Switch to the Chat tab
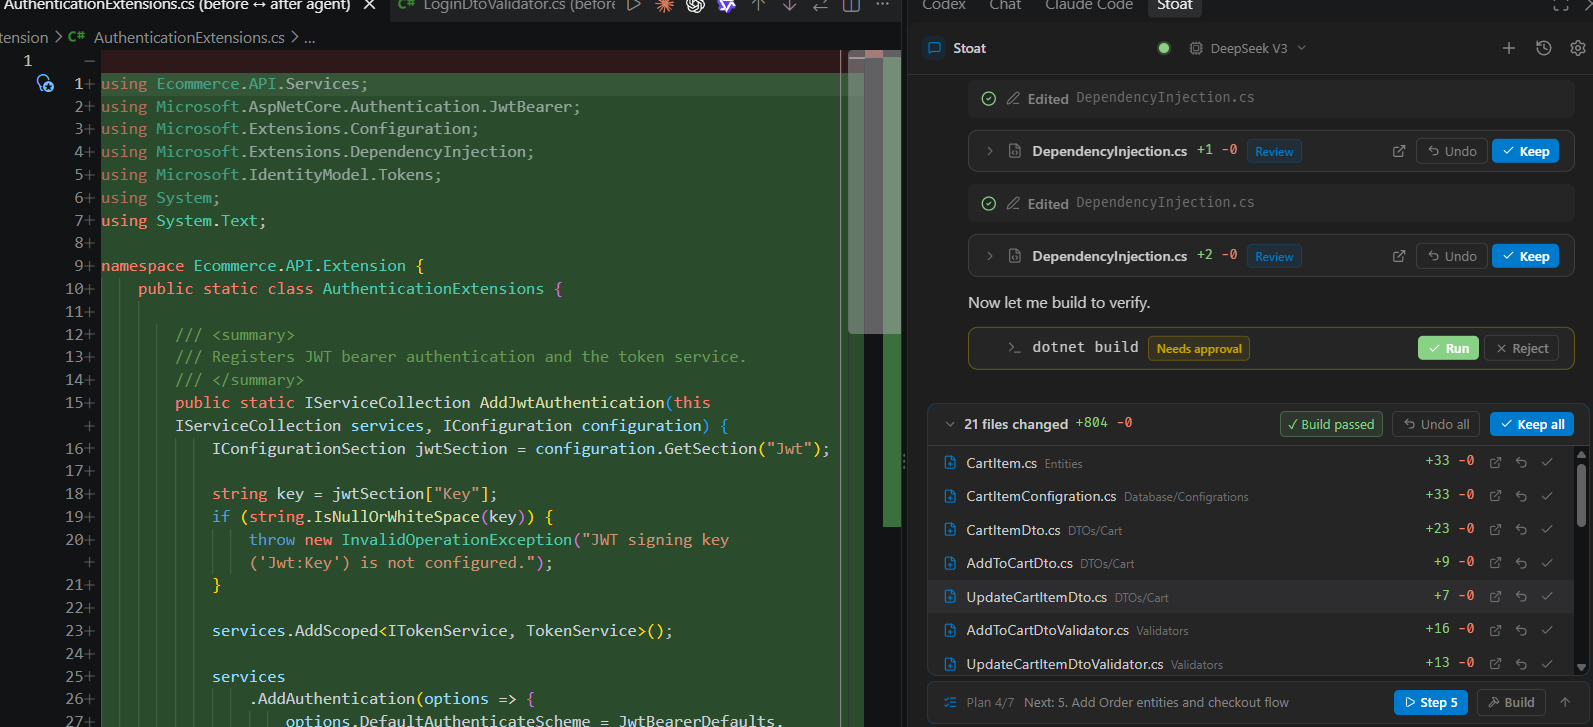 coord(1005,5)
